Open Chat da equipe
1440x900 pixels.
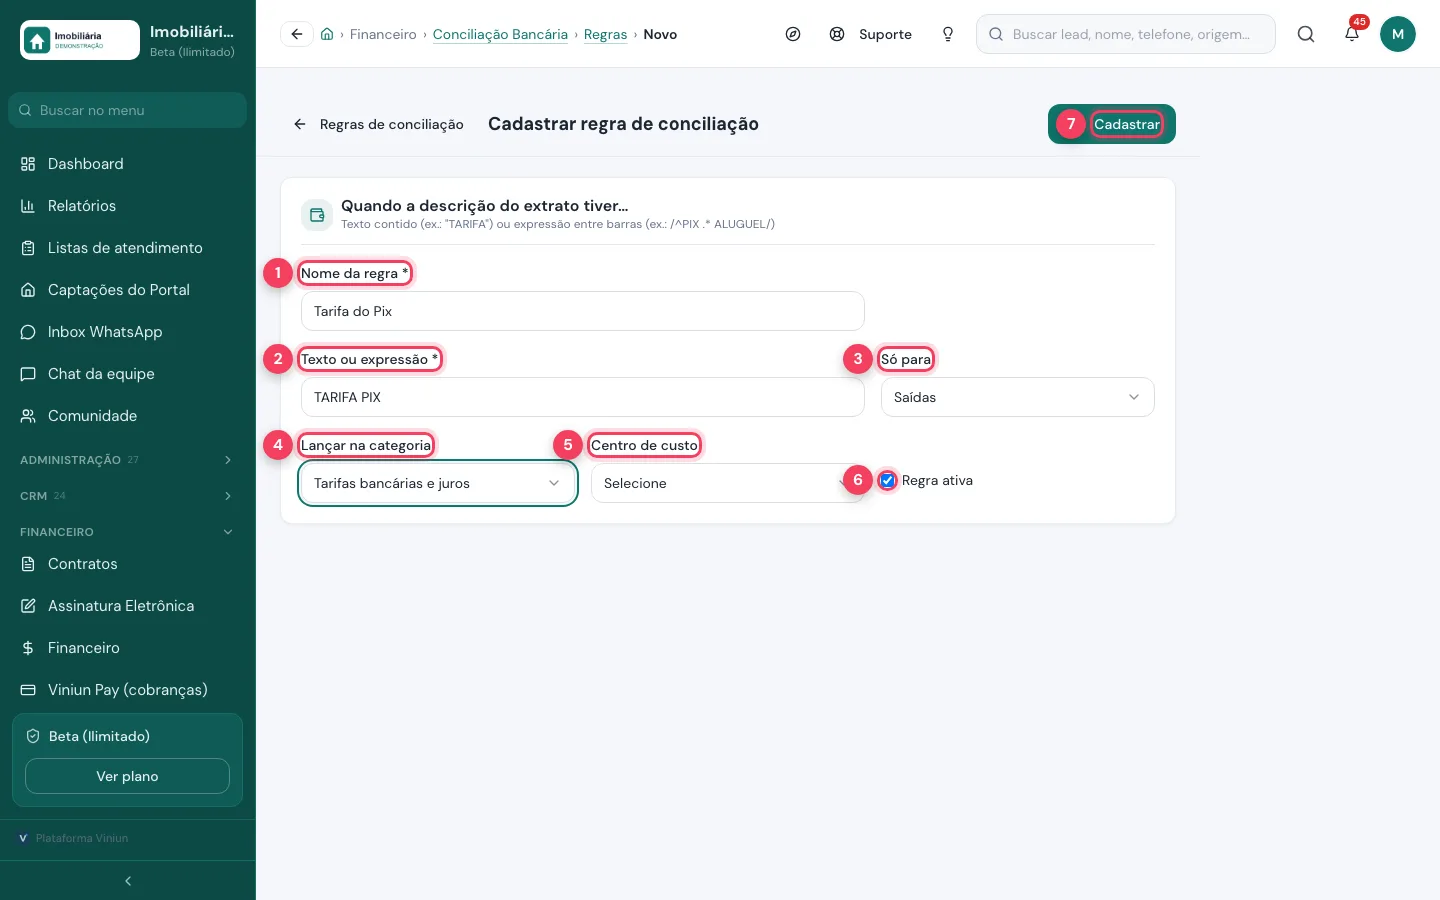pyautogui.click(x=127, y=374)
